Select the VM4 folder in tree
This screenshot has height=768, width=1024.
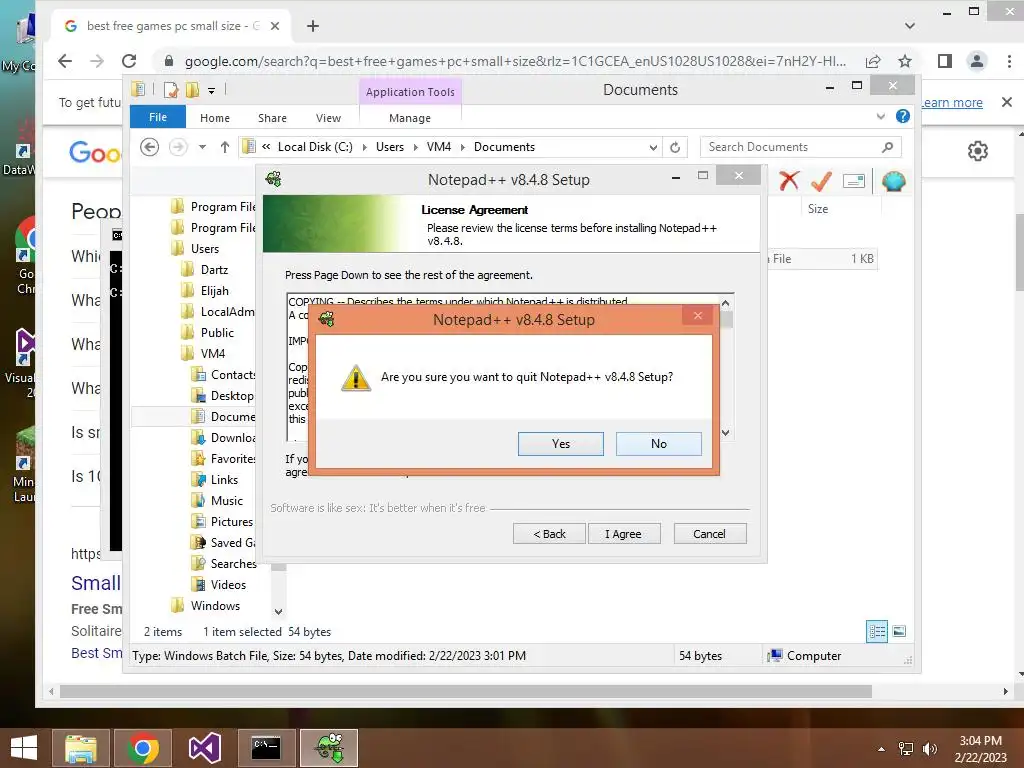pyautogui.click(x=213, y=353)
